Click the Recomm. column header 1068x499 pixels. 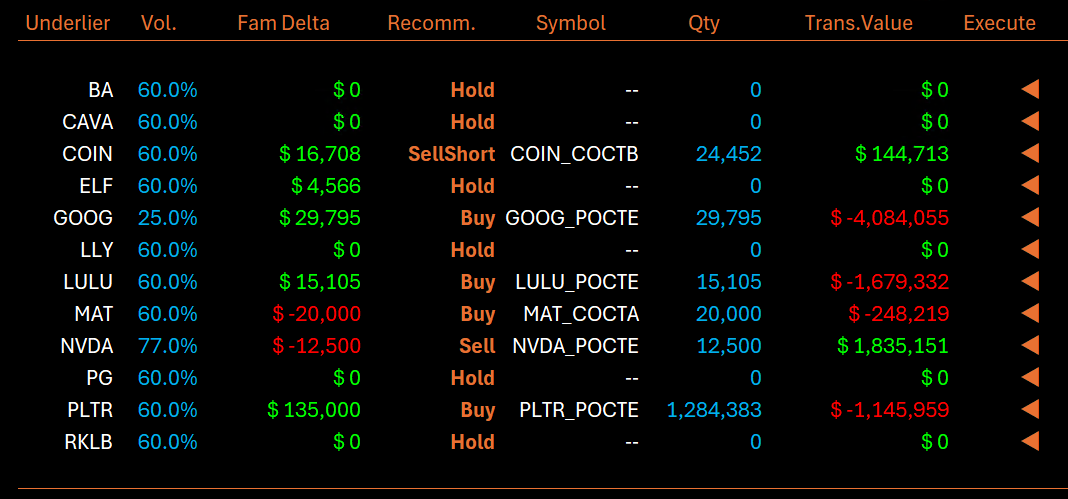point(431,23)
